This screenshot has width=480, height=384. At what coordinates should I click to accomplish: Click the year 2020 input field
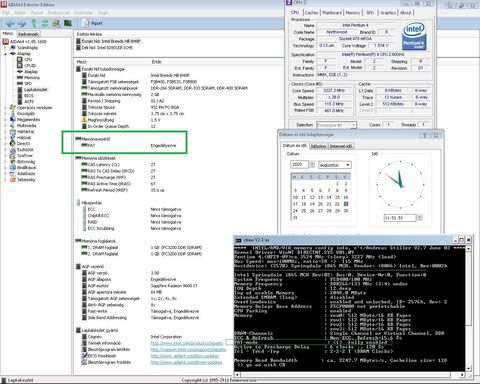coord(300,164)
